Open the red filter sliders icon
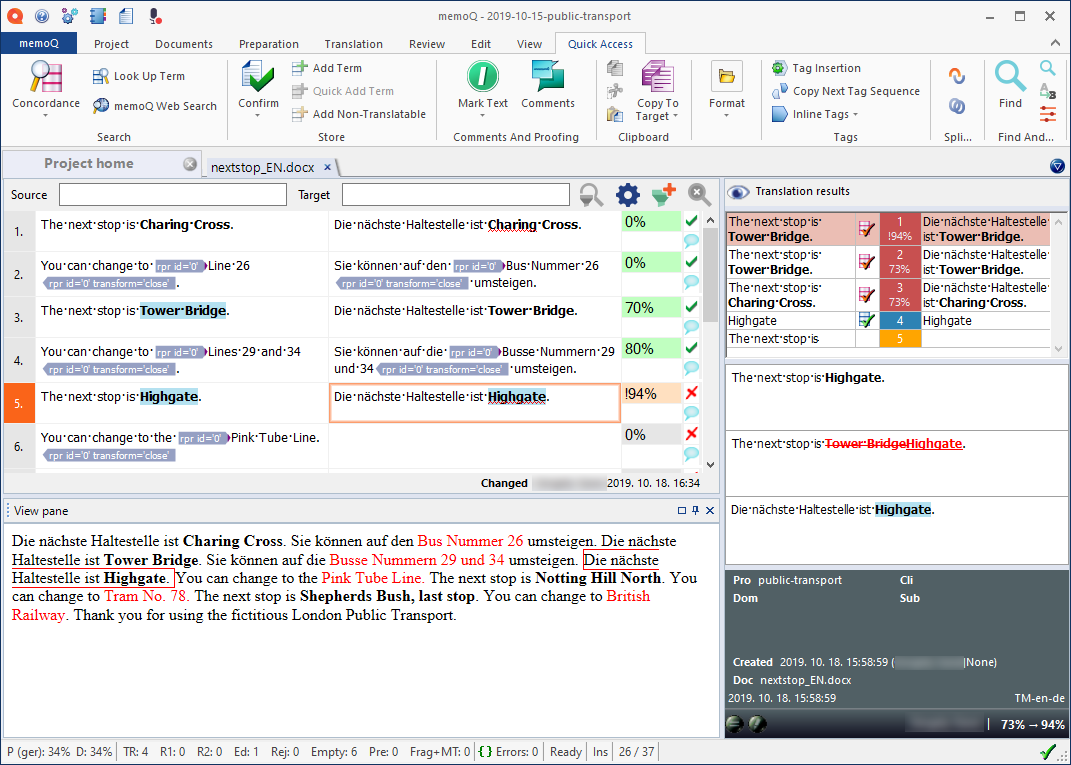The width and height of the screenshot is (1071, 765). click(x=1047, y=113)
